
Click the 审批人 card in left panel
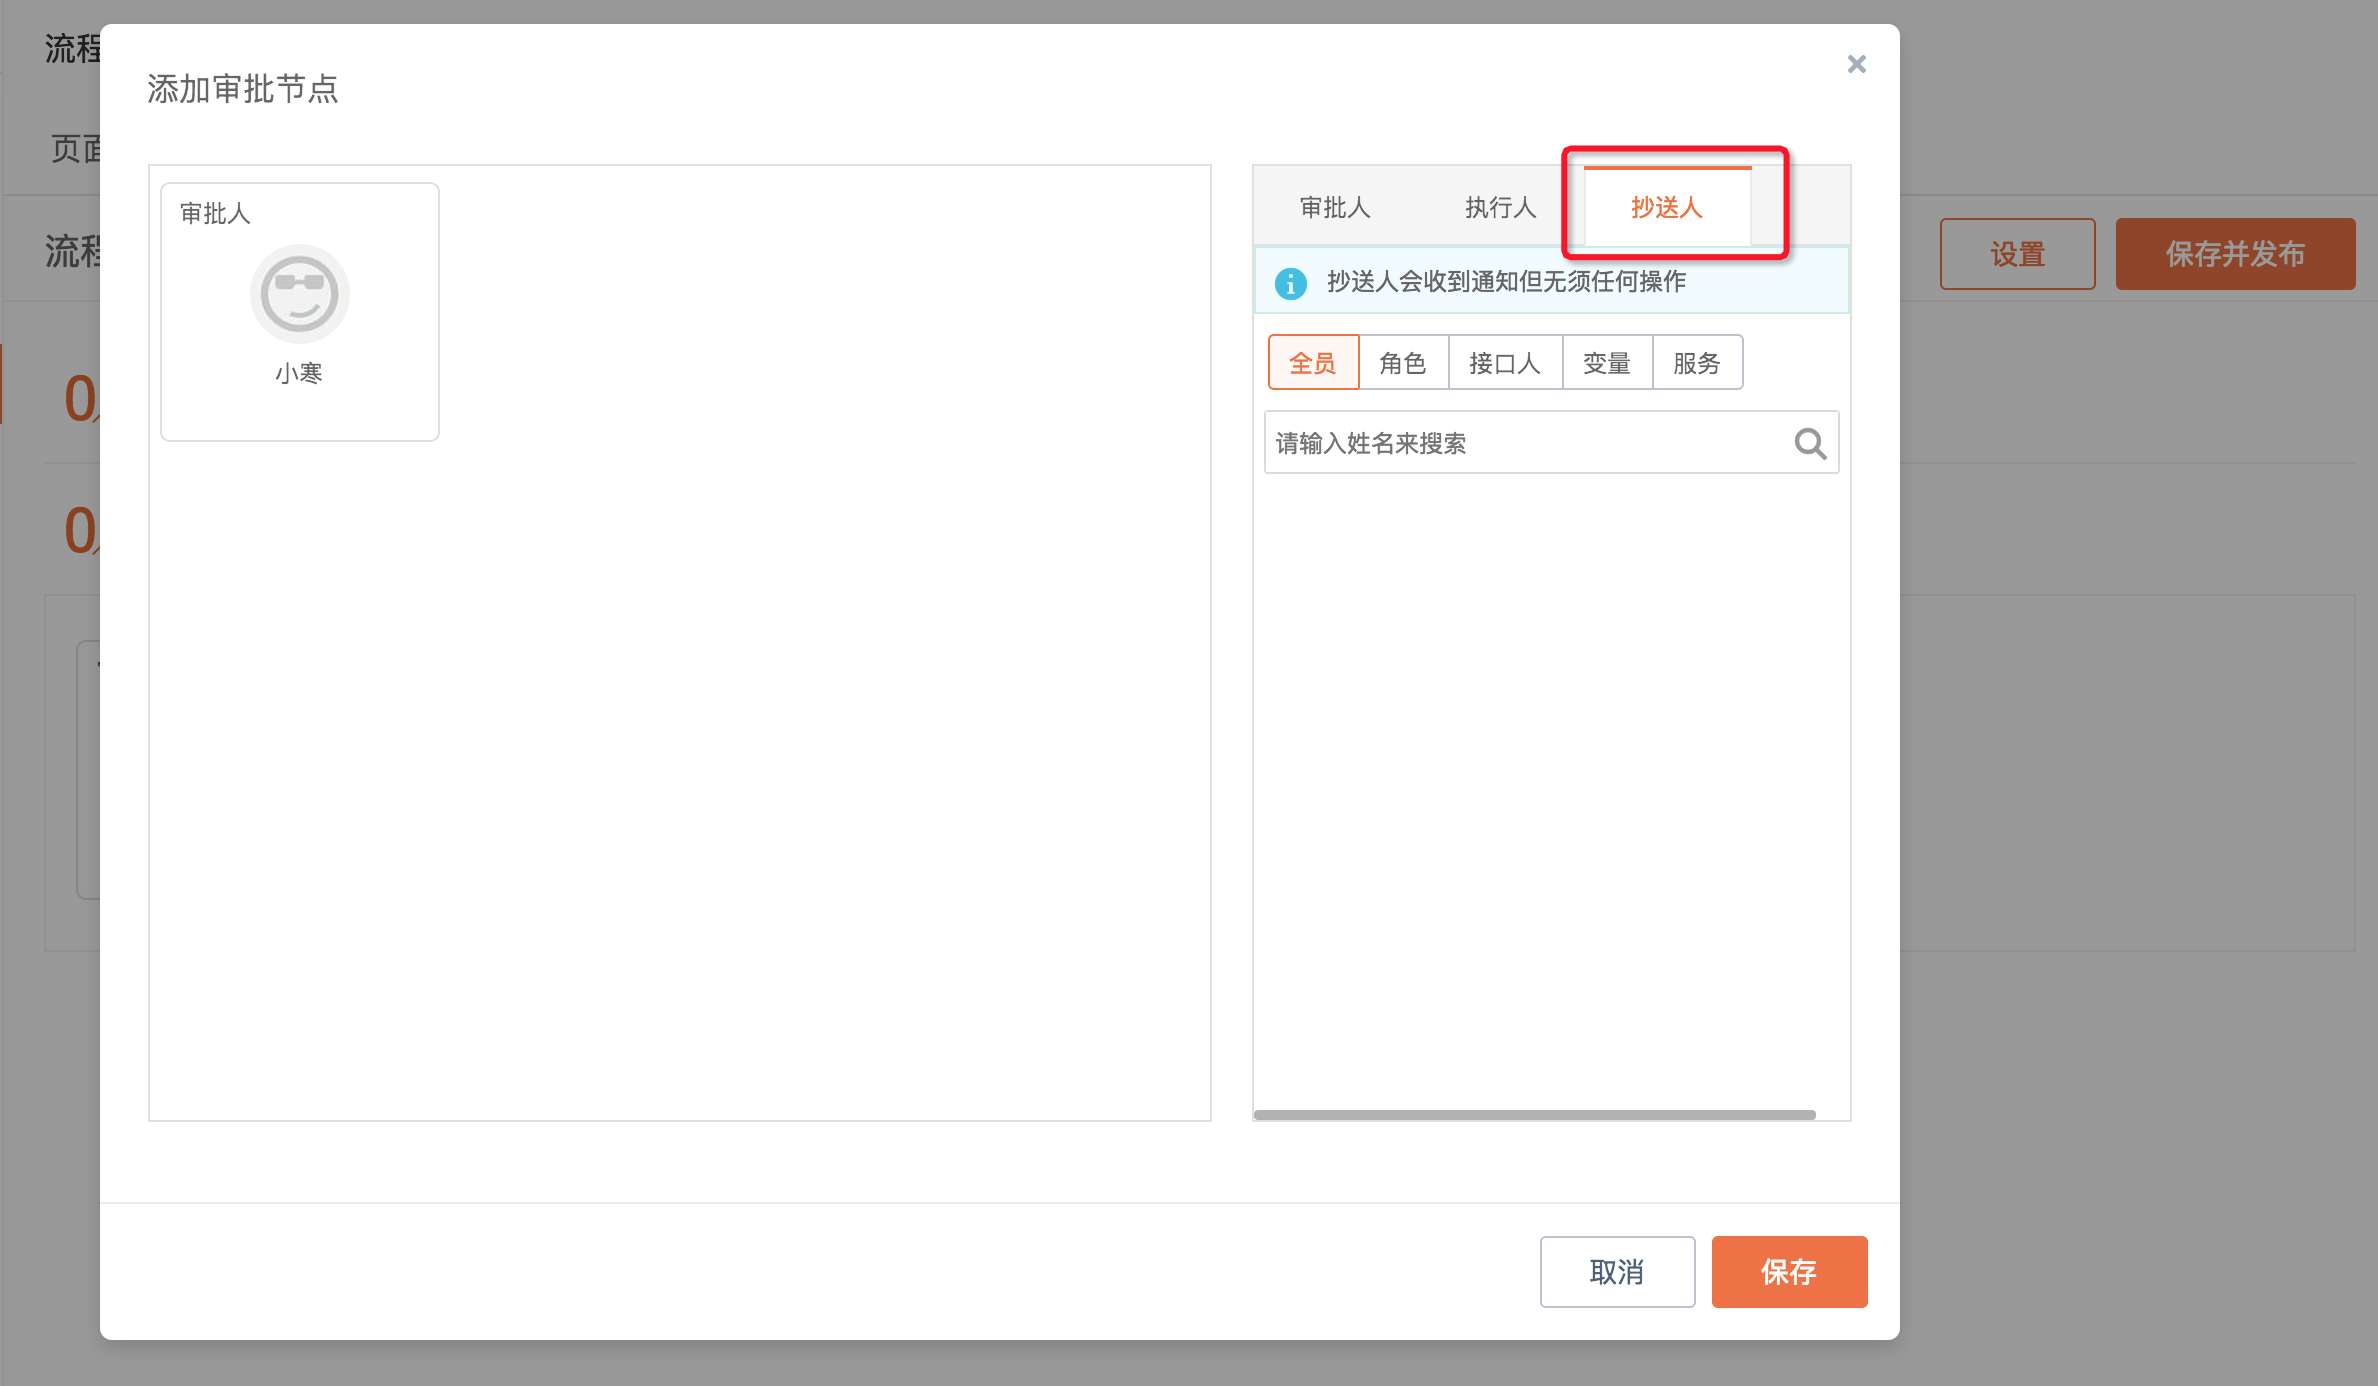299,311
